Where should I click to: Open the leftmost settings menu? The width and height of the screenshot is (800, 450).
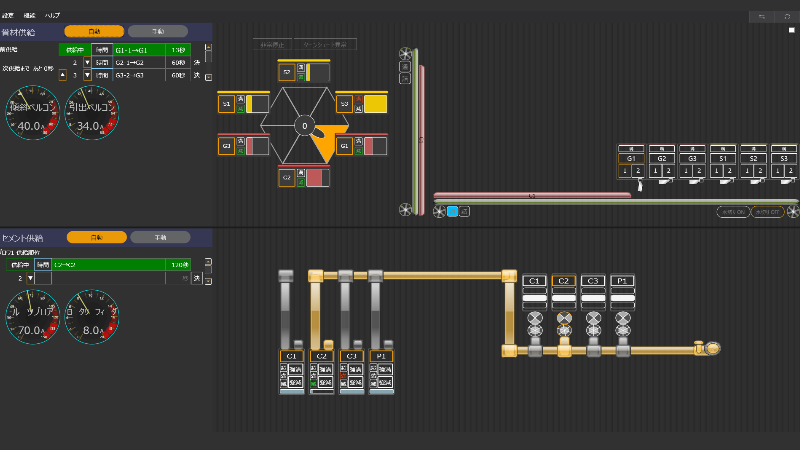7,17
